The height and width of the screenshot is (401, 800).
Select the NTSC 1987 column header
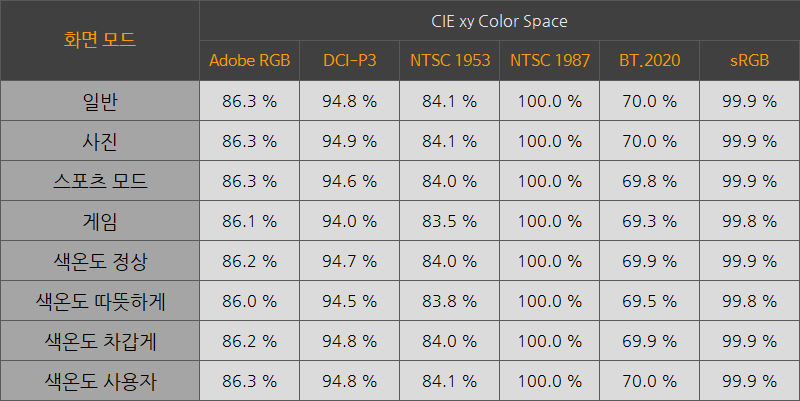click(x=549, y=61)
